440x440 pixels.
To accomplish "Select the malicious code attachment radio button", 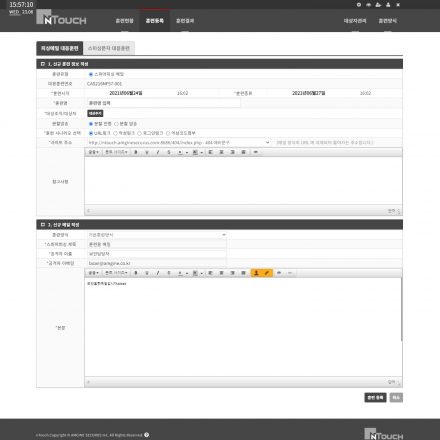I will tap(168, 133).
